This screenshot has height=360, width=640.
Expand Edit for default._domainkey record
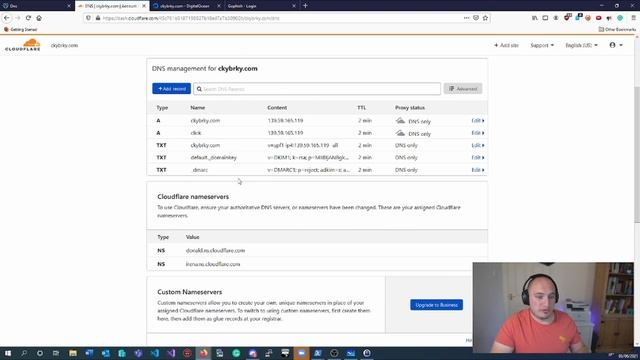point(478,158)
